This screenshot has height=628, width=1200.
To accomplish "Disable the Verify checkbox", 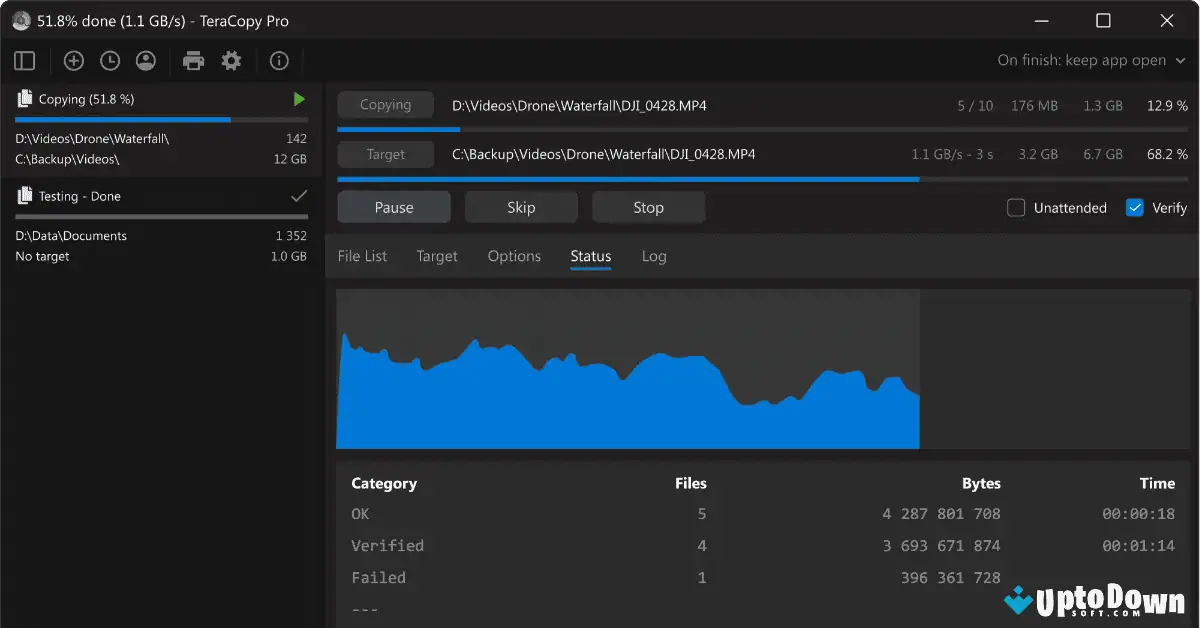I will pyautogui.click(x=1133, y=207).
